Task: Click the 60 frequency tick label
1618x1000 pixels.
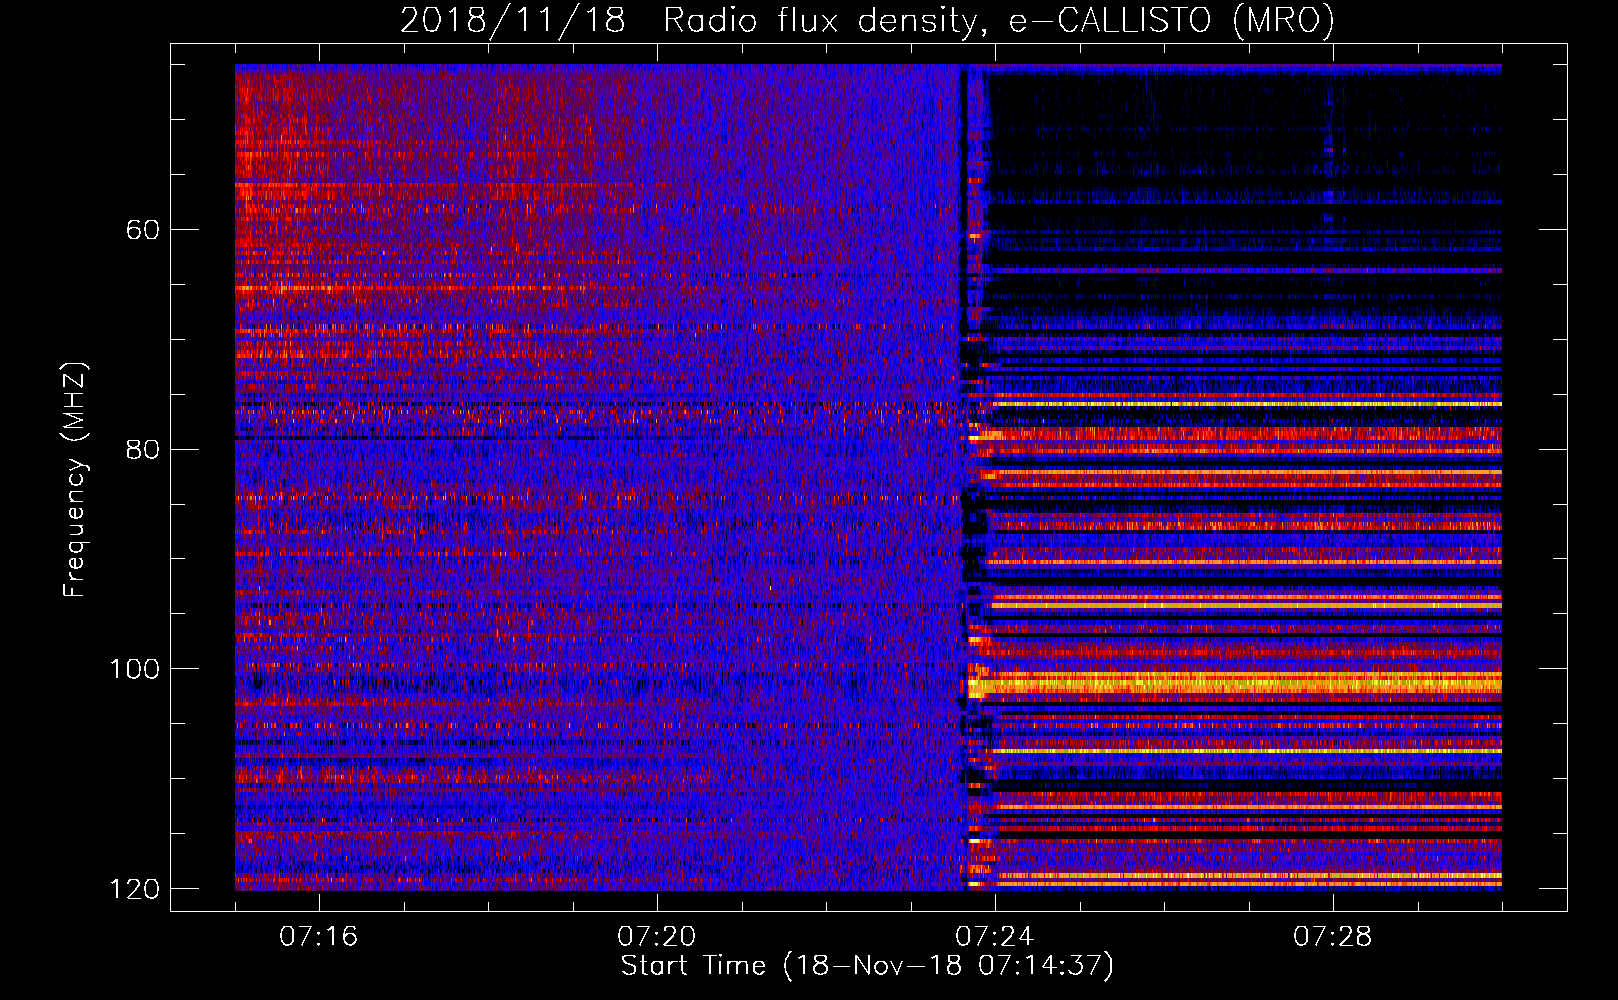Action: tap(143, 230)
